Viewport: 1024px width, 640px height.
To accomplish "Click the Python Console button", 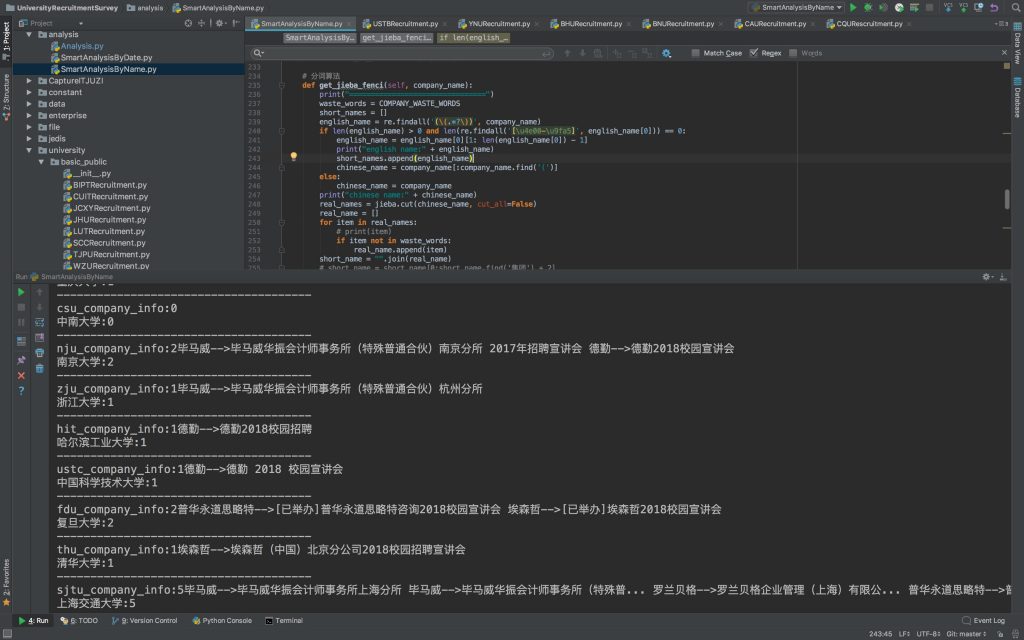I will [x=221, y=620].
